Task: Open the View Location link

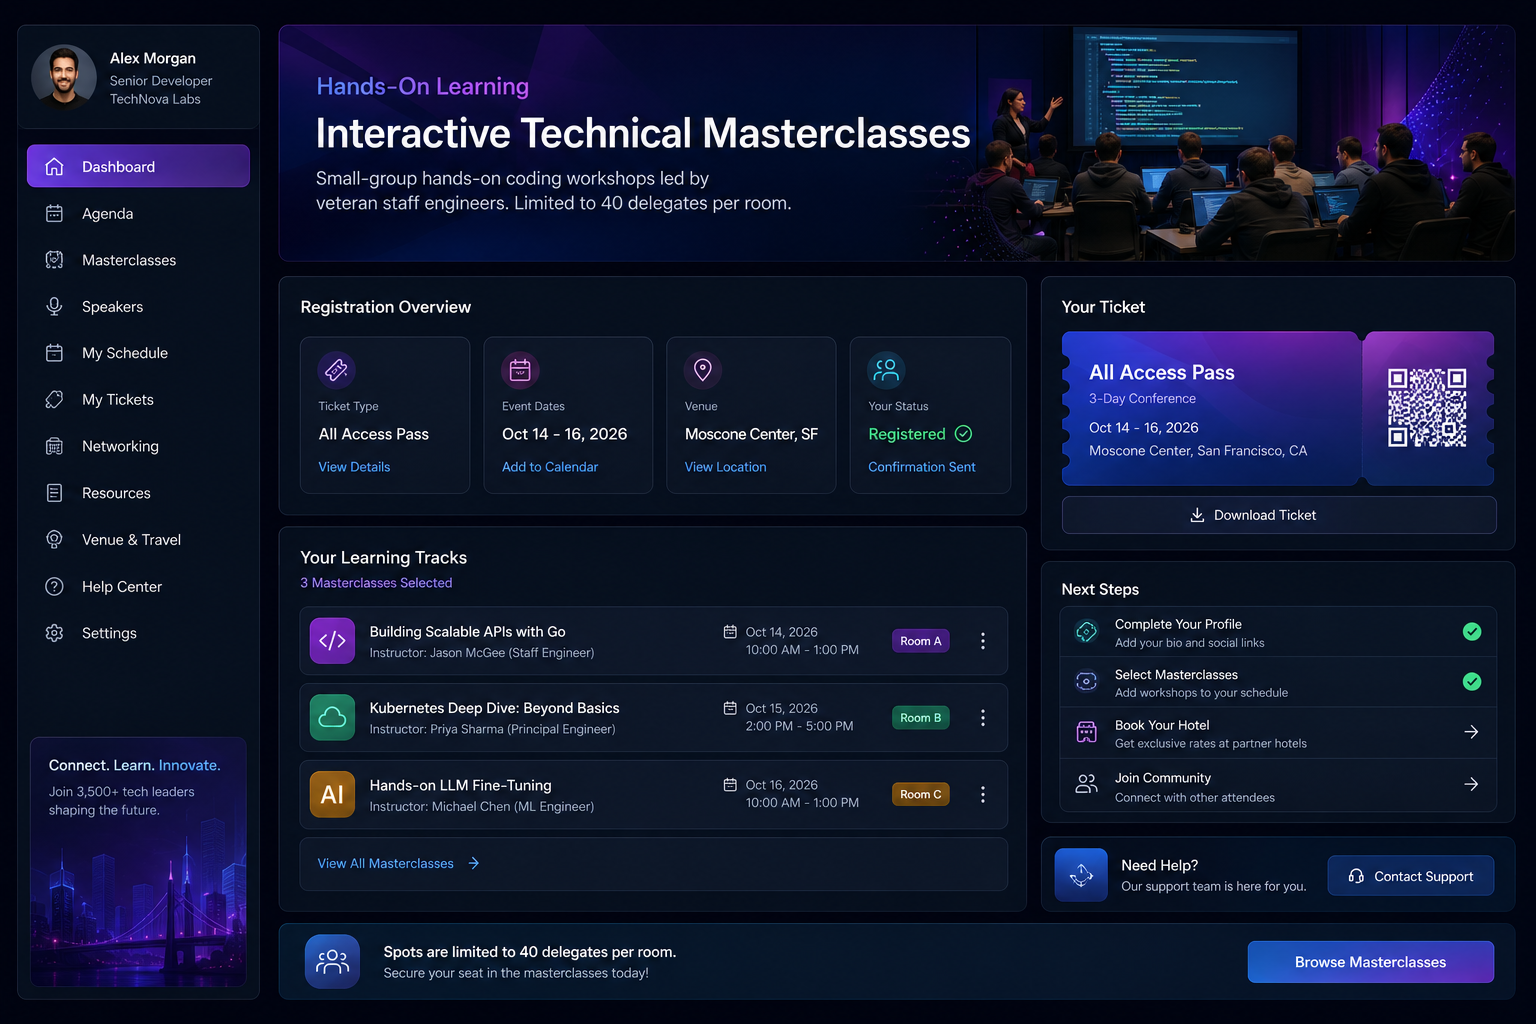Action: 726,467
